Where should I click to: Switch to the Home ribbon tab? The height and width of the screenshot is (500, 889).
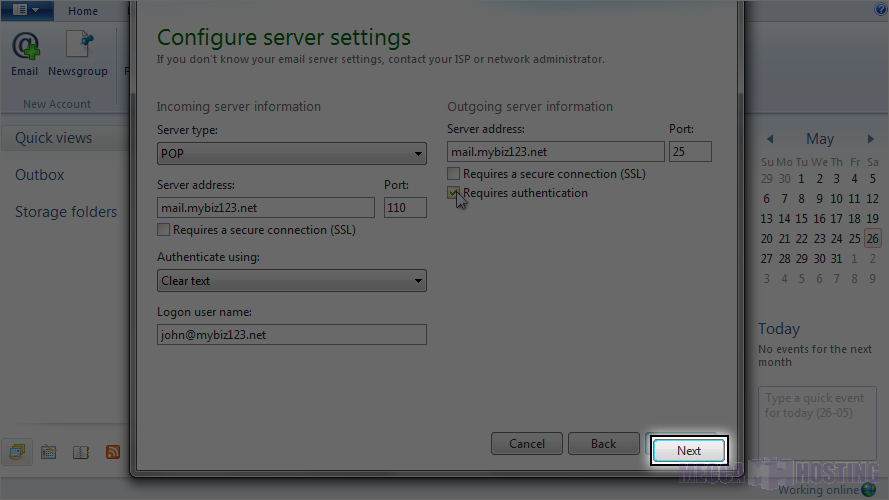point(83,11)
